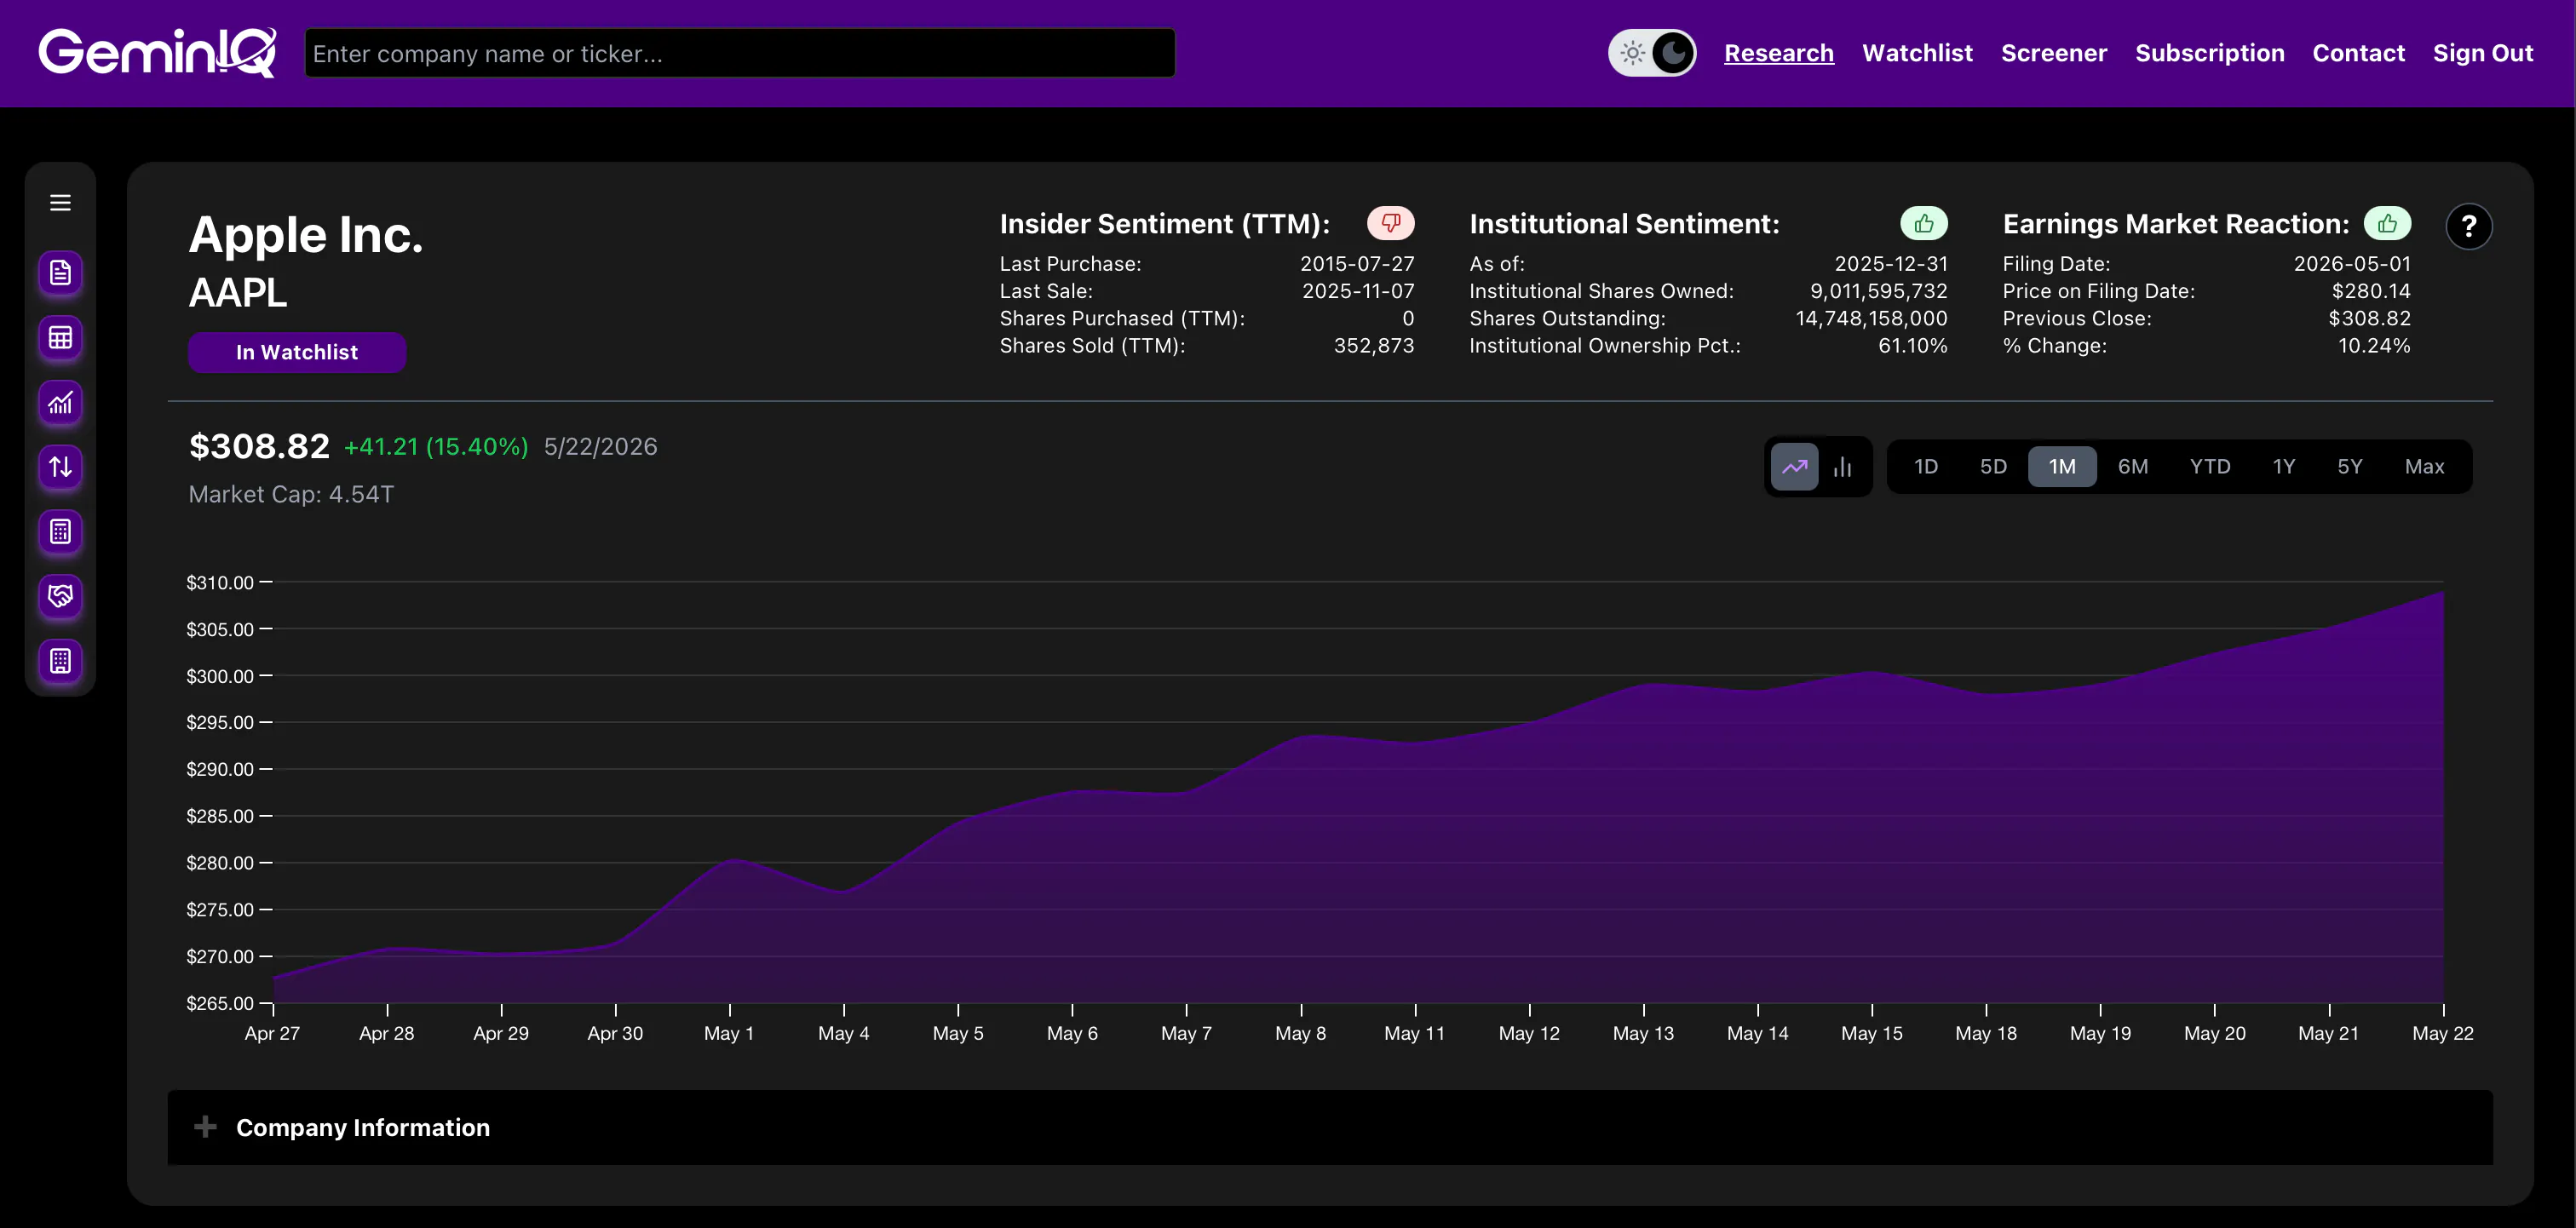The image size is (2576, 1228).
Task: Click the Apple Inc. company name heading
Action: (306, 235)
